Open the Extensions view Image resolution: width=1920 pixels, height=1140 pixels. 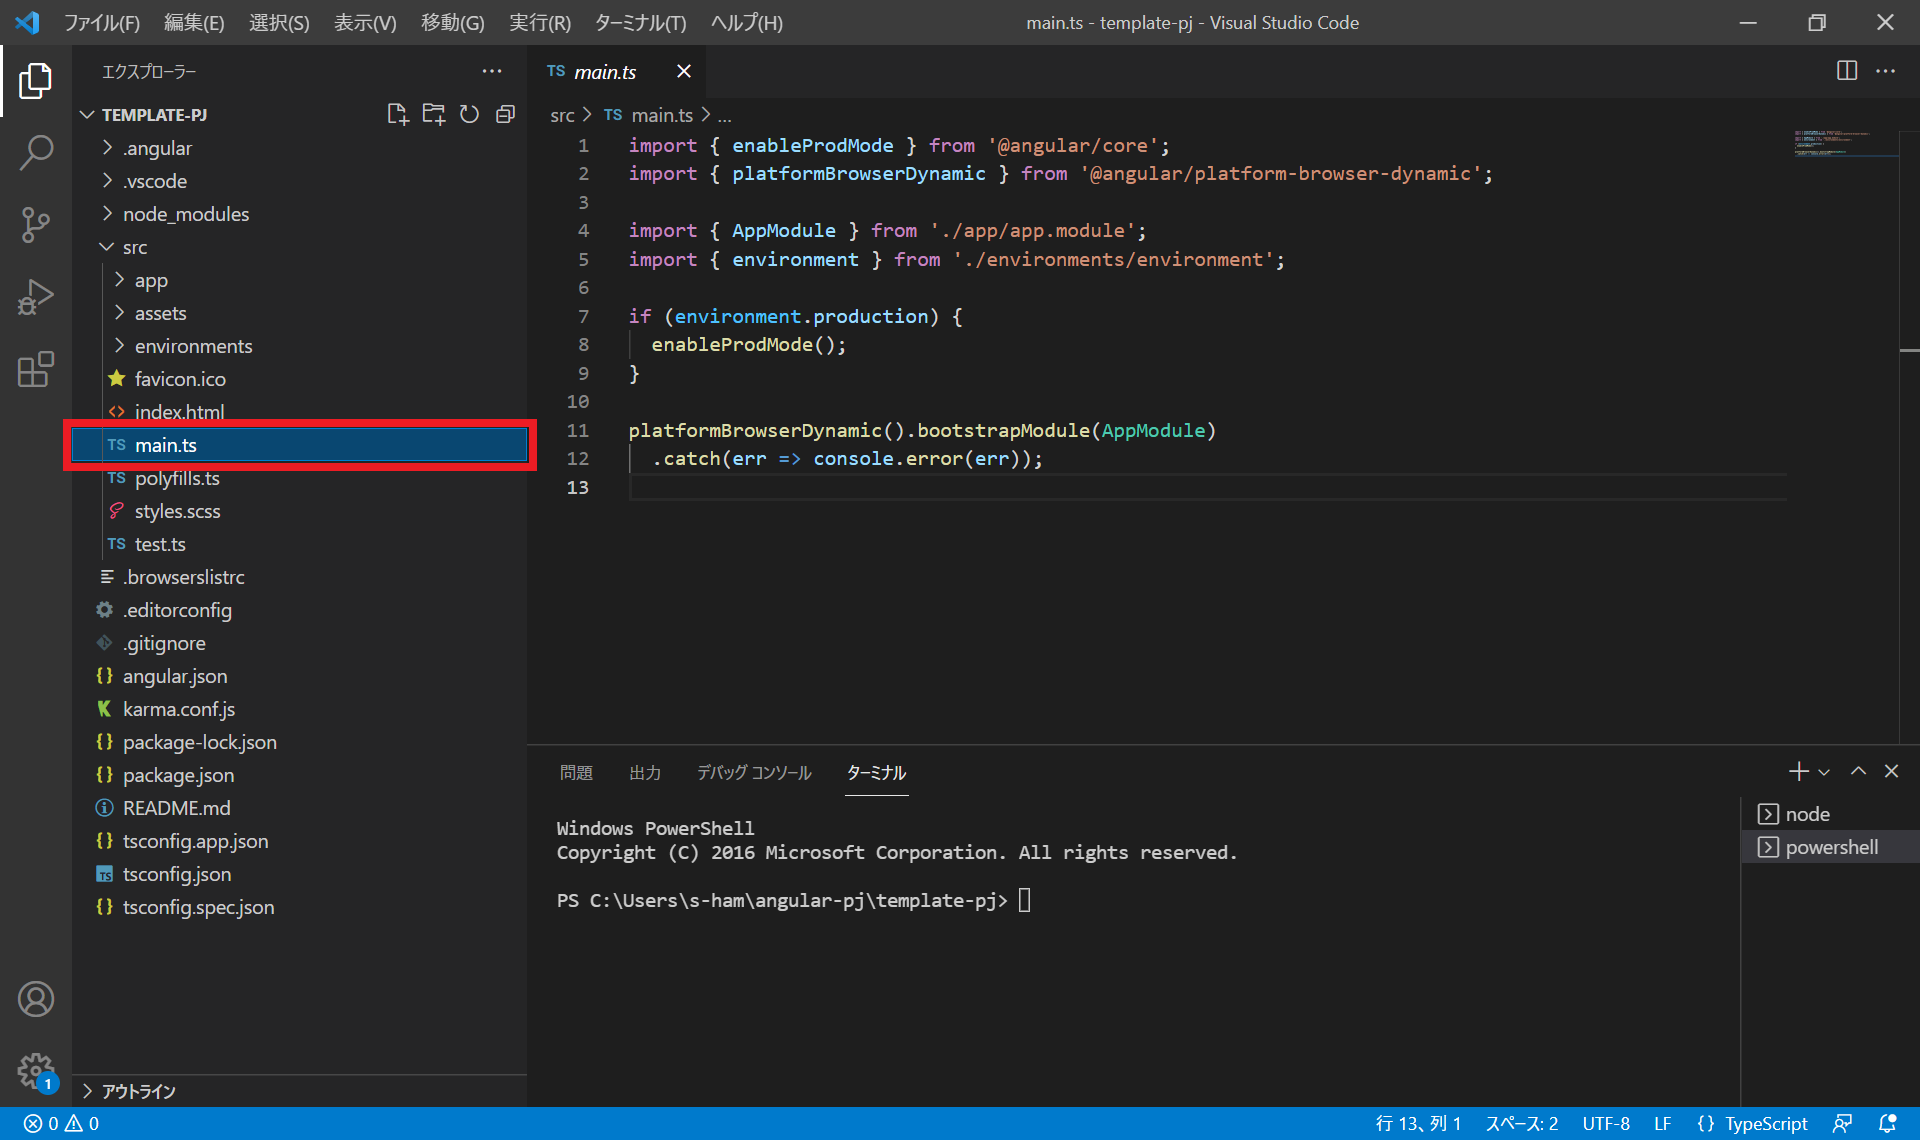(x=36, y=369)
